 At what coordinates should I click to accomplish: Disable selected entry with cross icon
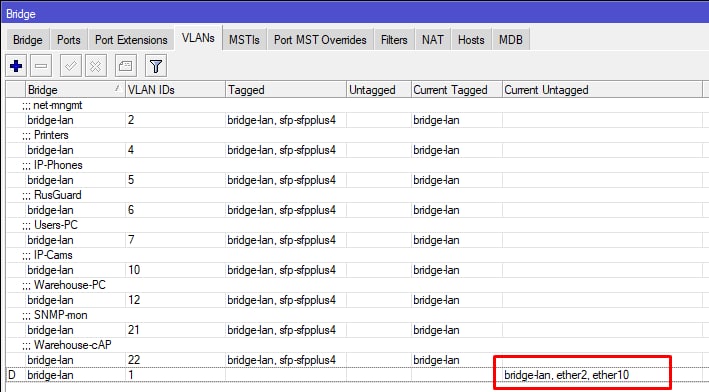tap(95, 66)
